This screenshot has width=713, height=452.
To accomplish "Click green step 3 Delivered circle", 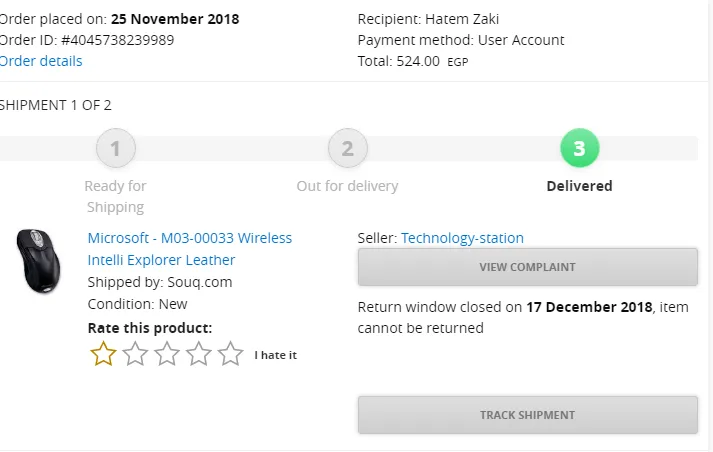I will tap(579, 149).
